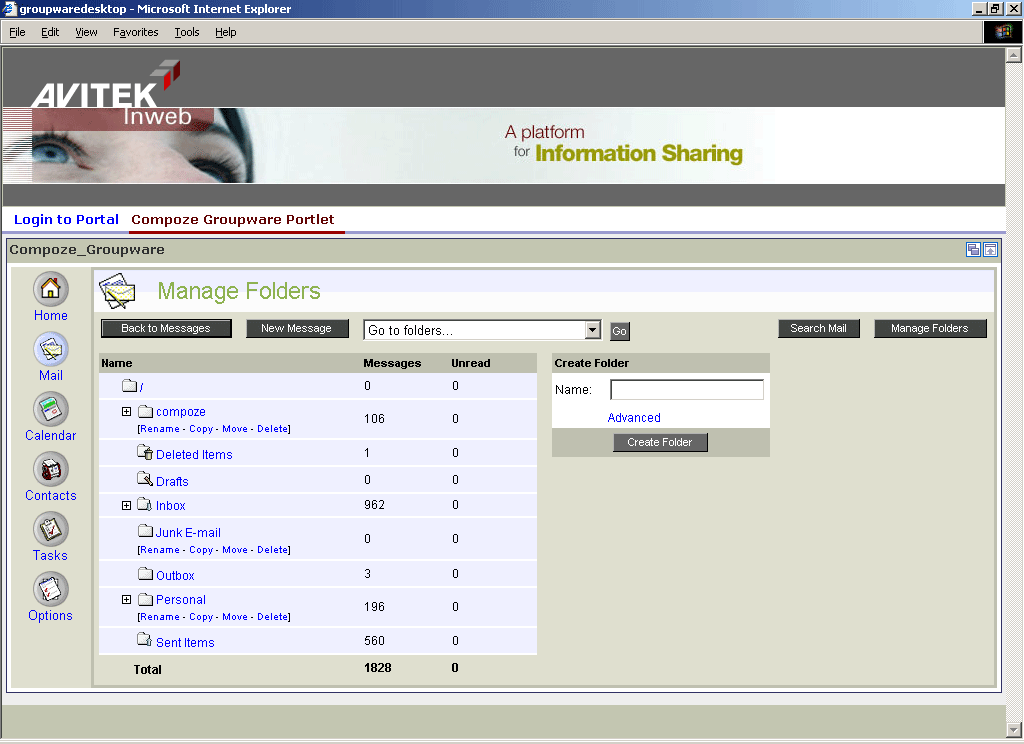Open the Tools menu

click(187, 32)
